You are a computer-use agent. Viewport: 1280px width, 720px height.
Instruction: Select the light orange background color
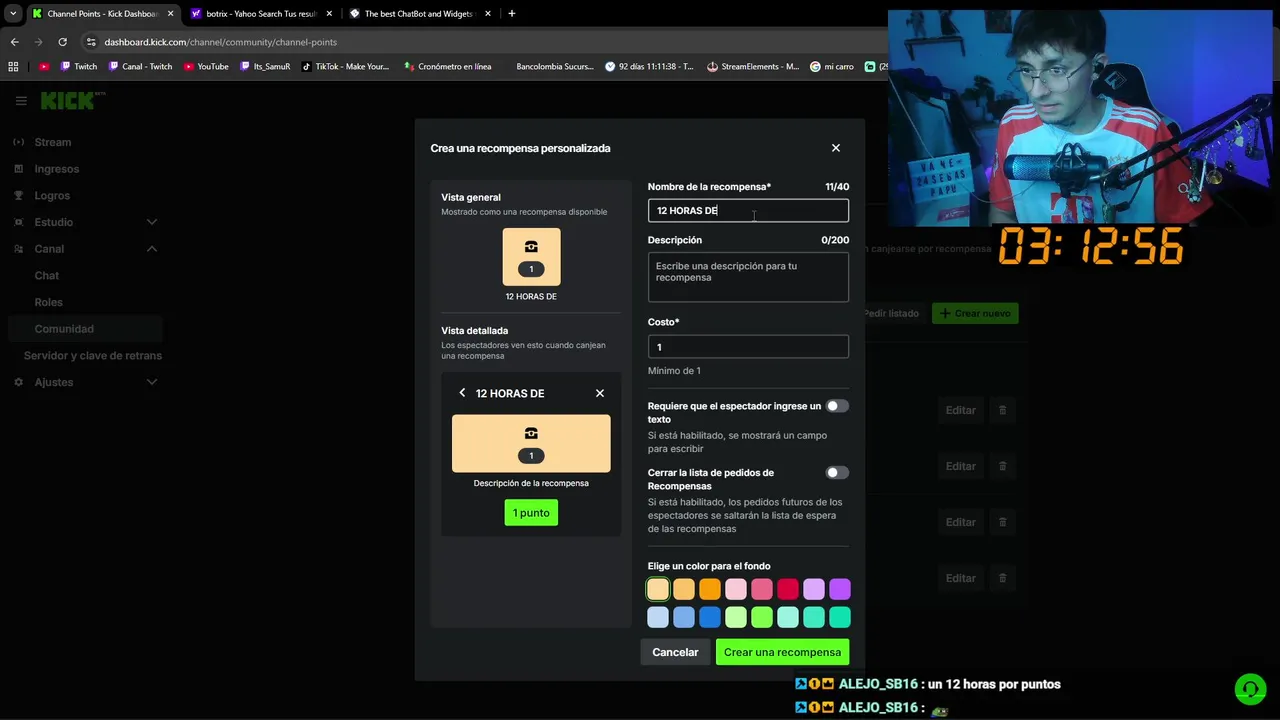click(x=684, y=590)
